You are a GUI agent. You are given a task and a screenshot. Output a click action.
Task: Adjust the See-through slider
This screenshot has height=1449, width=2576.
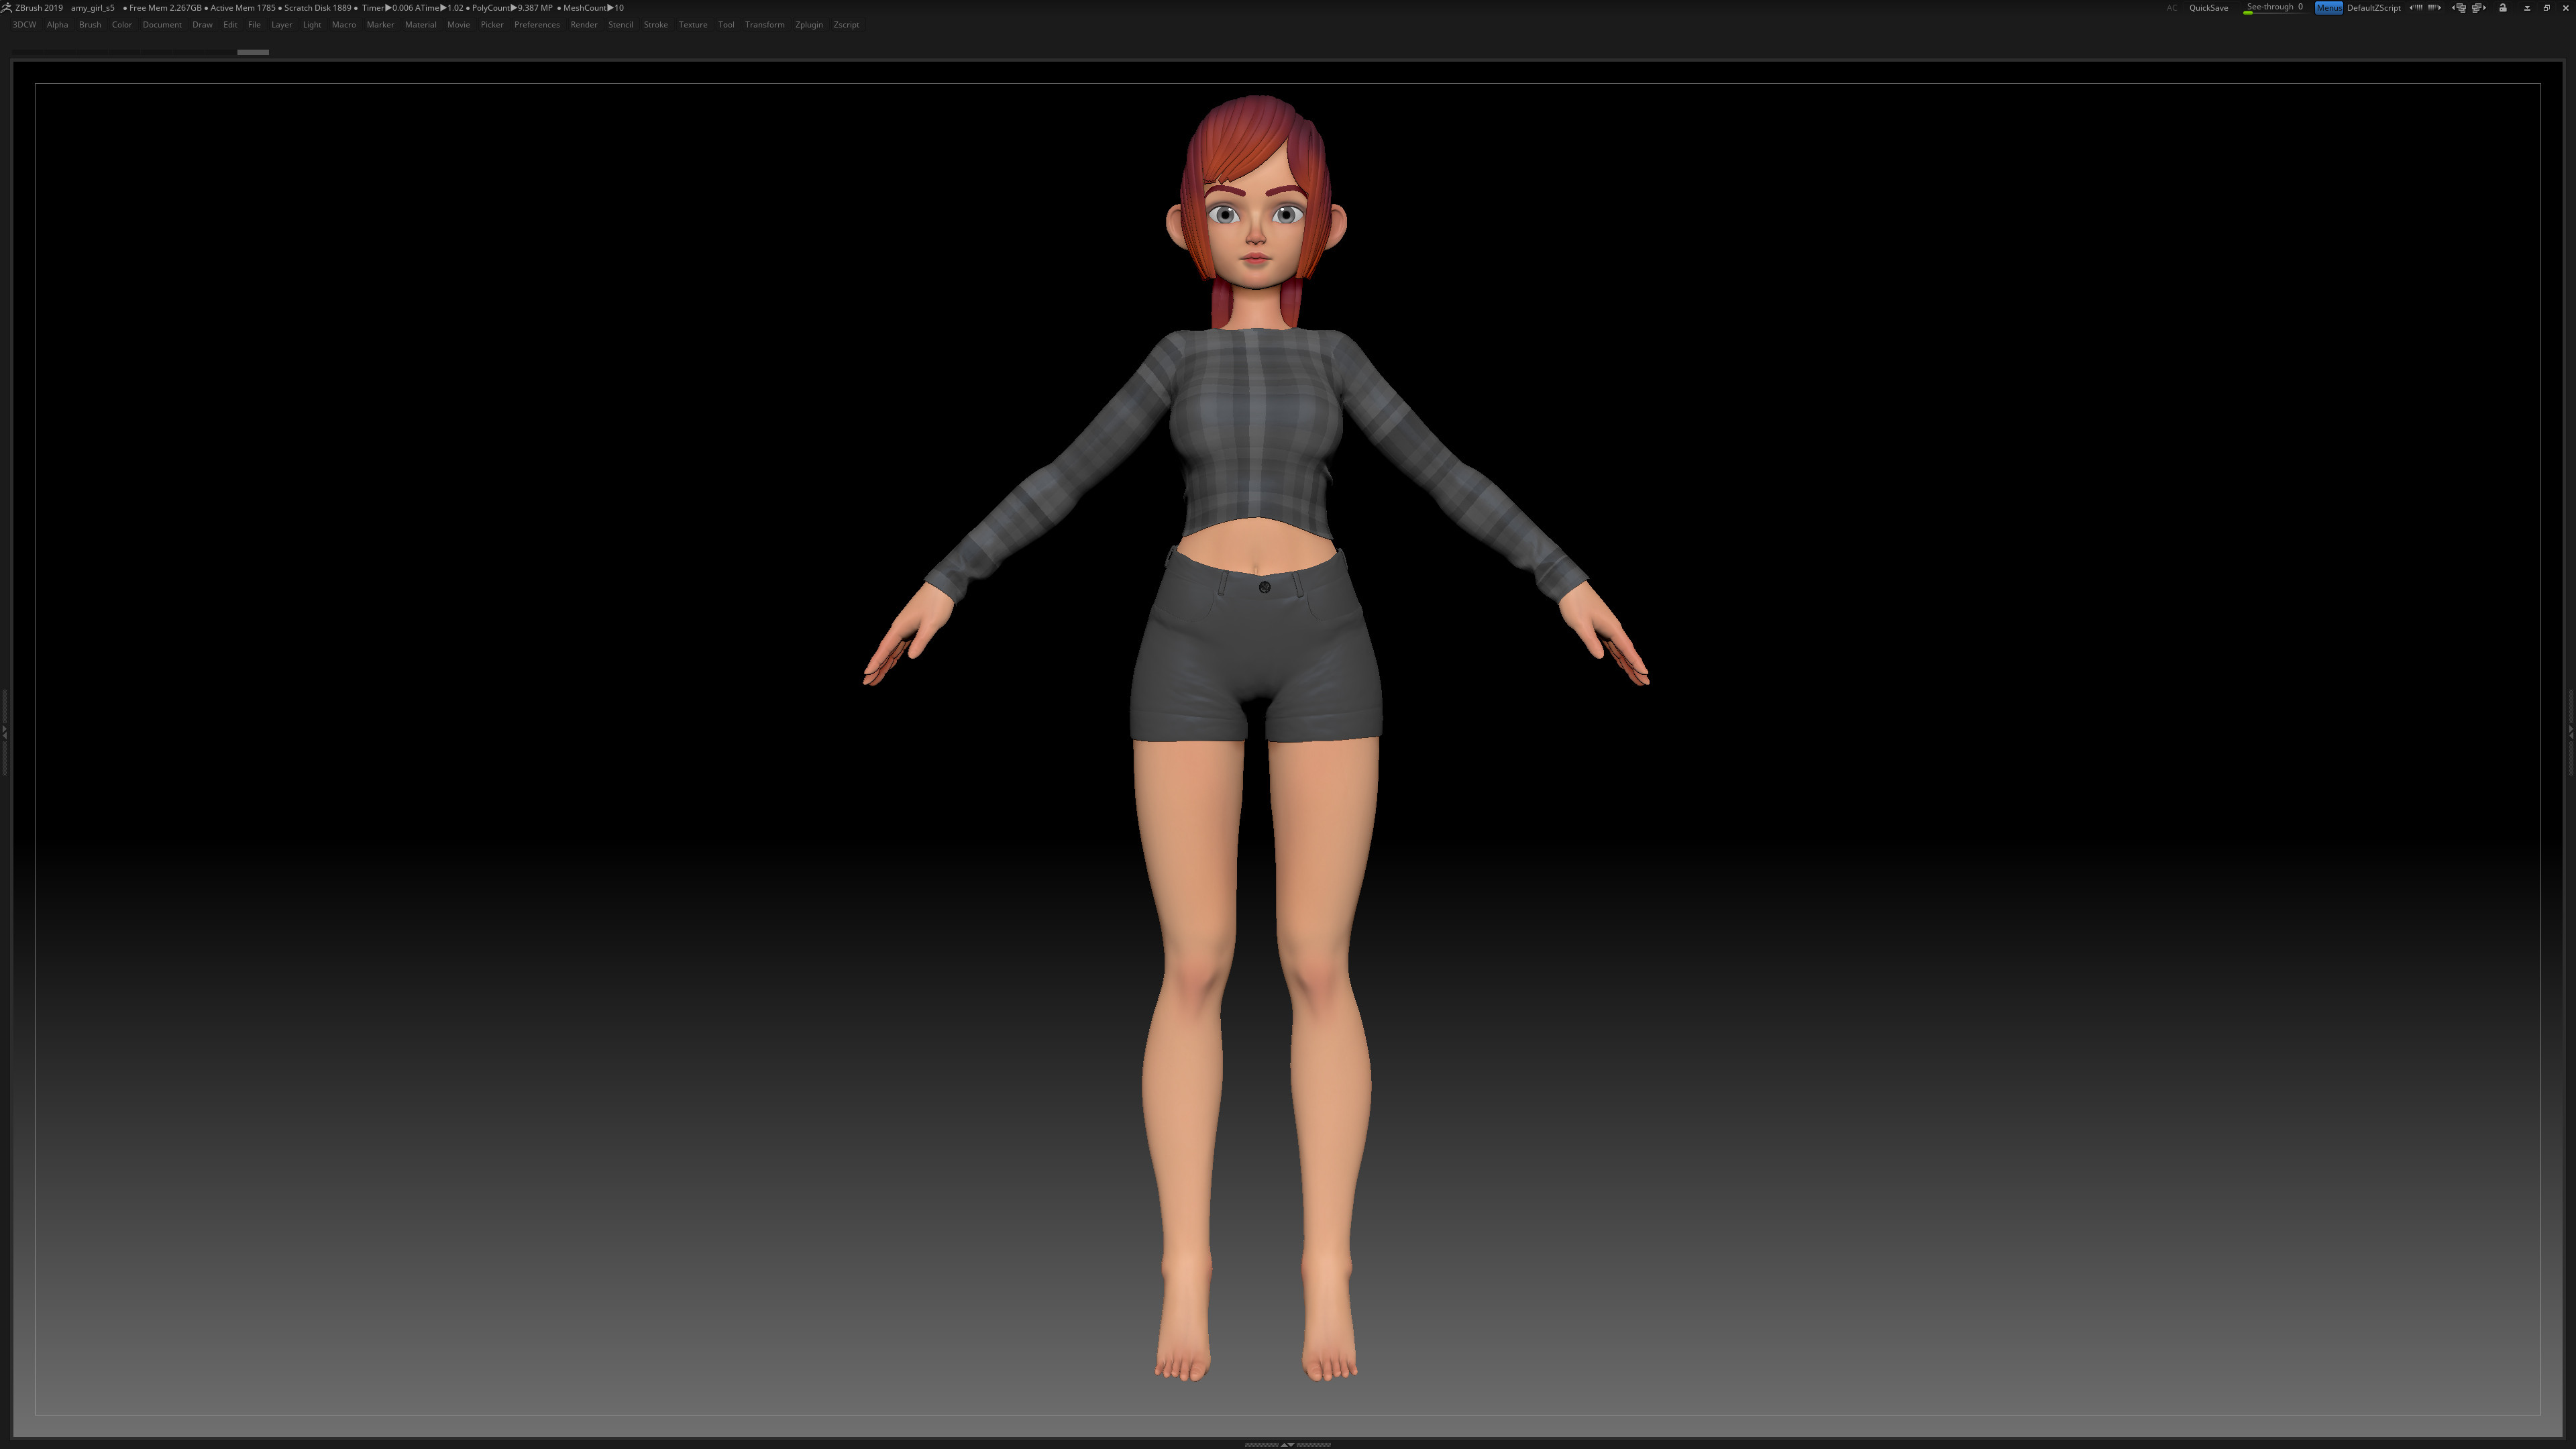(2274, 8)
